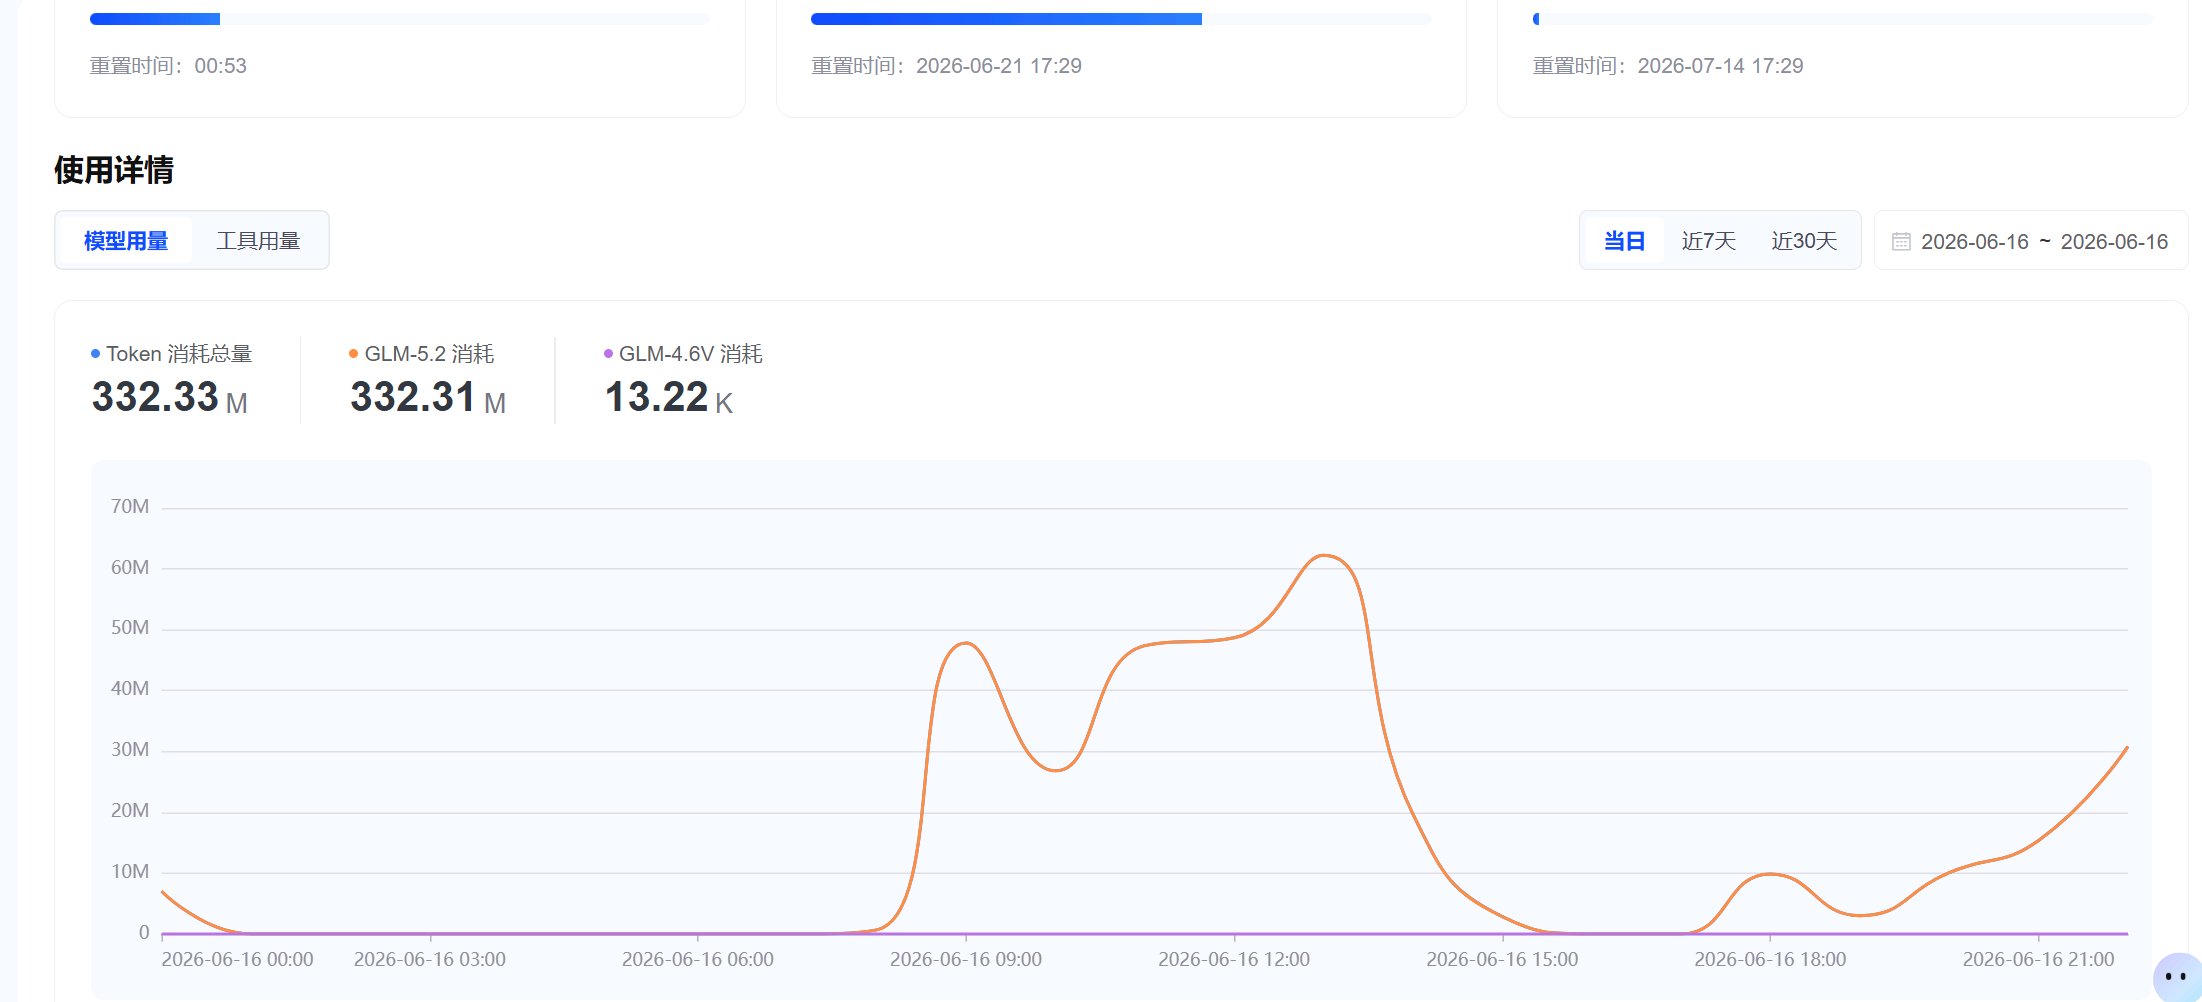This screenshot has width=2202, height=1002.
Task: Toggle the GLM-4.6V 消耗 series legend dot
Action: pos(608,354)
